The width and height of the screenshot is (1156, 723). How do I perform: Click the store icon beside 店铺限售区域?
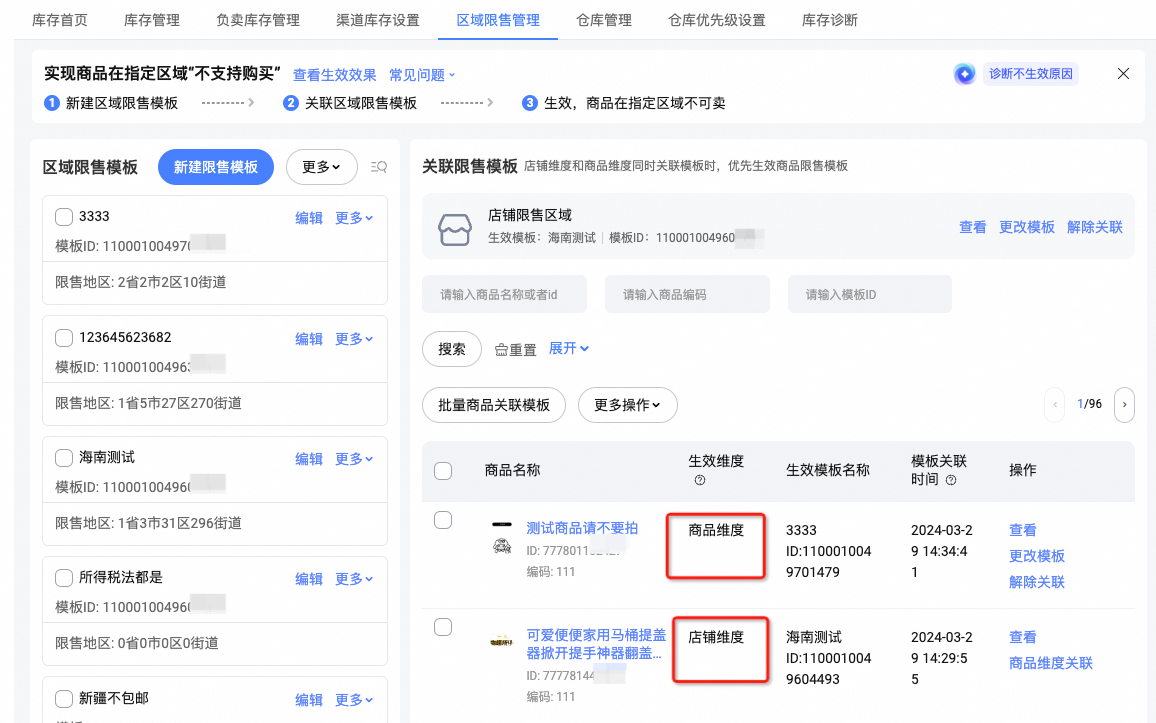tap(455, 229)
